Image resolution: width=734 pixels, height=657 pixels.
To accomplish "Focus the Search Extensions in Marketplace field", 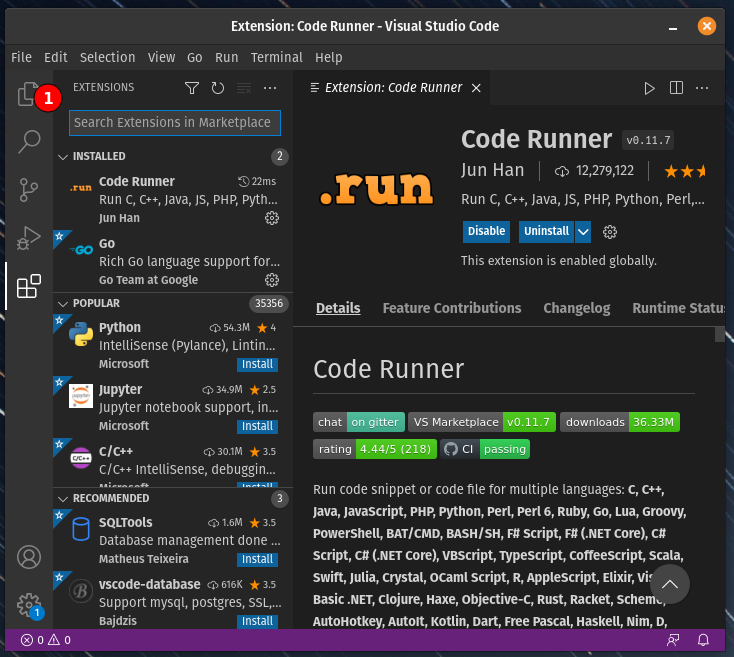I will click(x=175, y=123).
